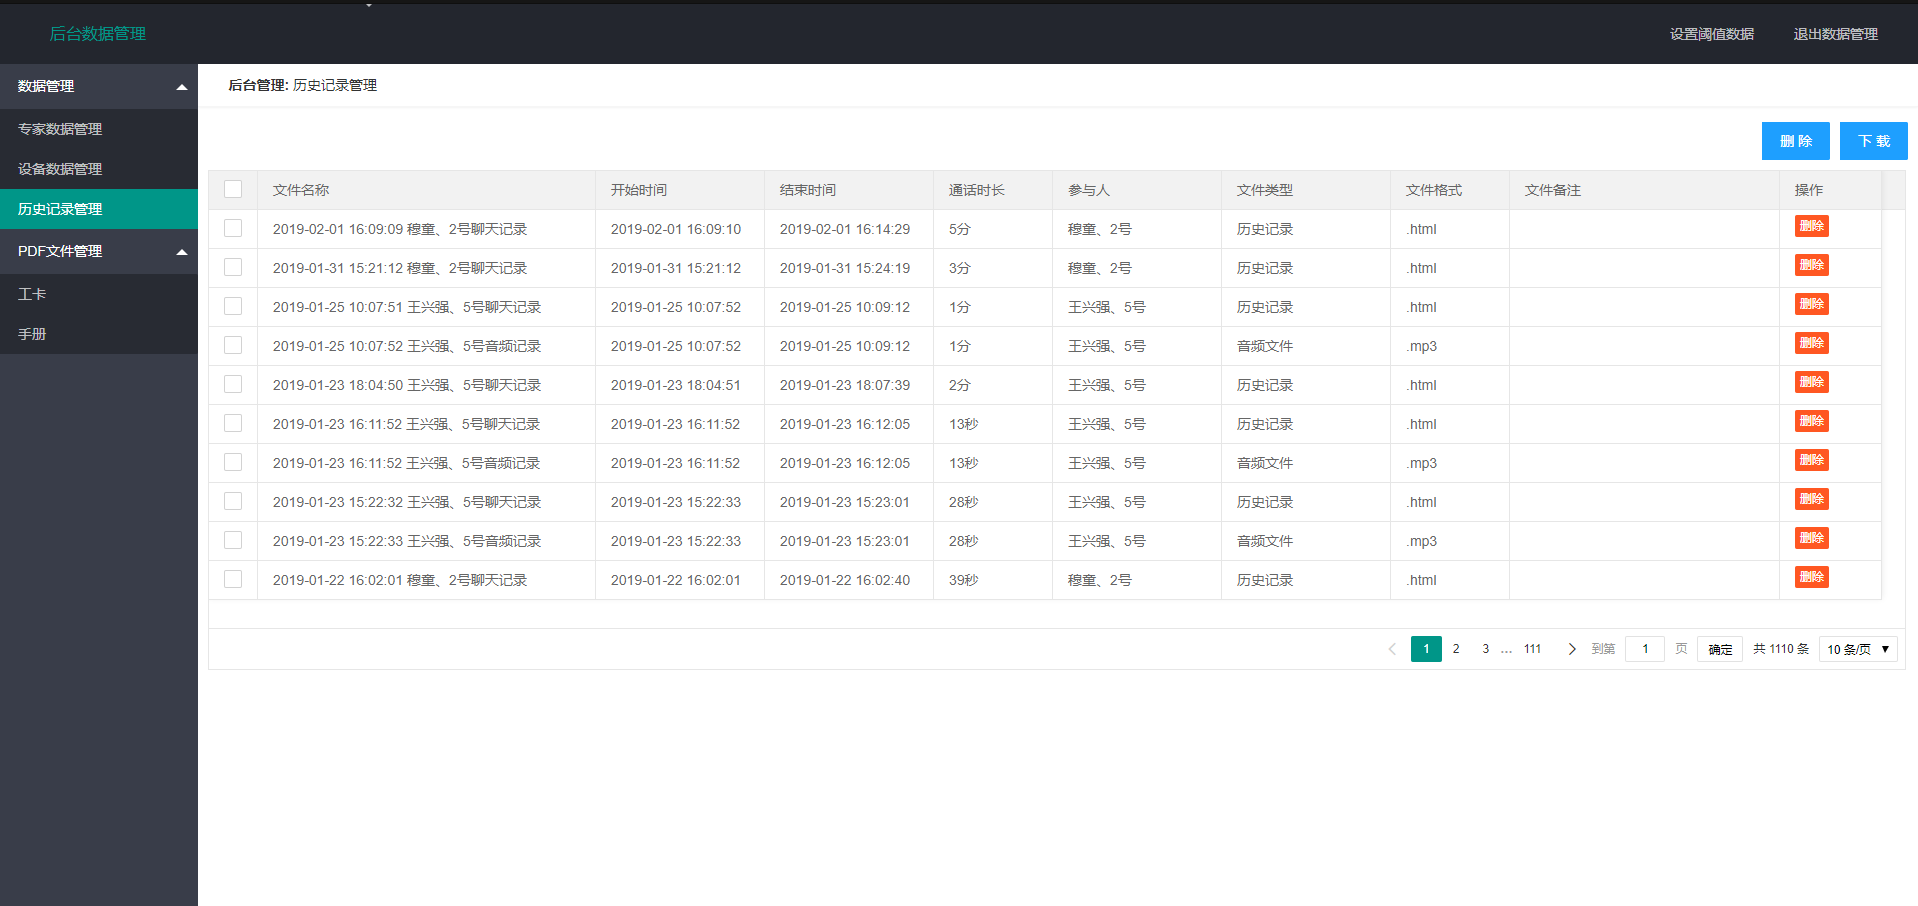Open the 10 条/页 page size dropdown

1857,649
